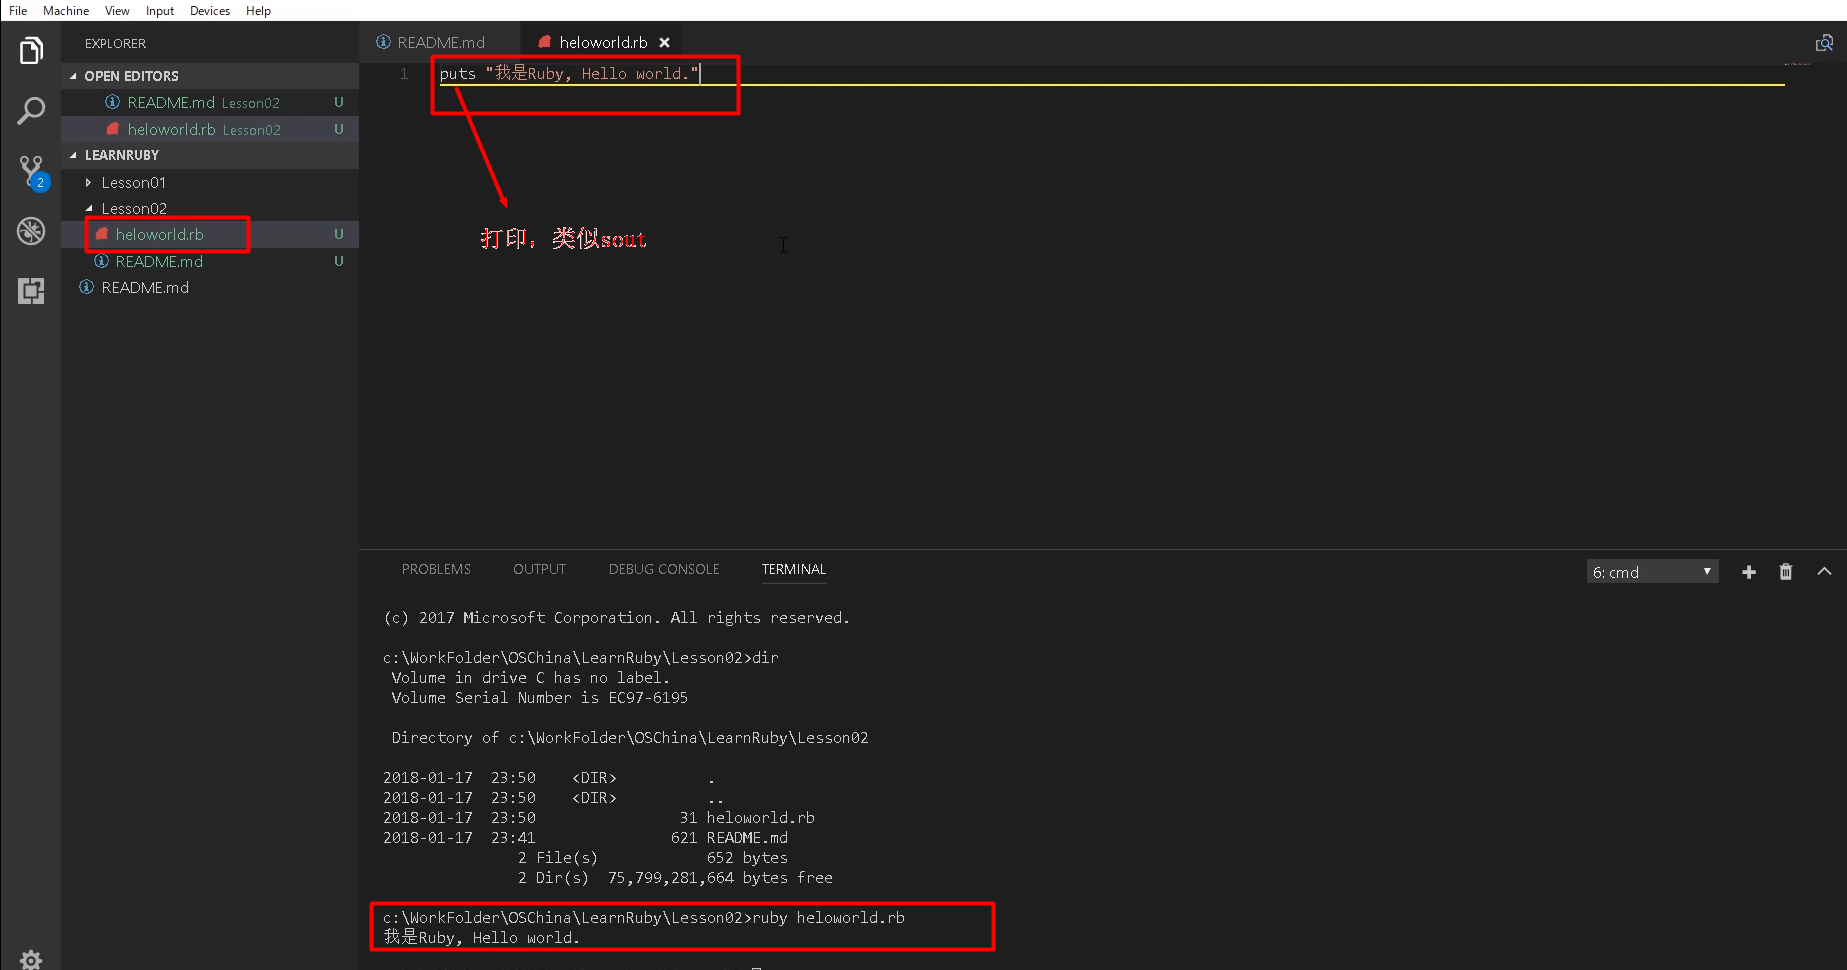Place cursor in the puts code line
The height and width of the screenshot is (970, 1847).
coord(568,74)
